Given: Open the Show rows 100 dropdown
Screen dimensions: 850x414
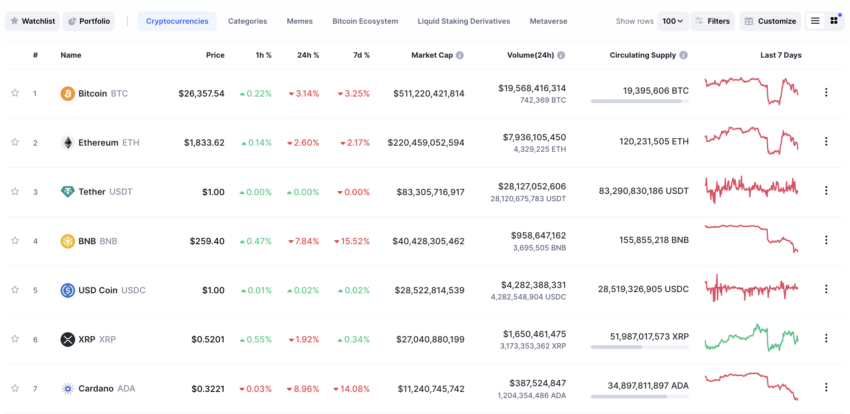Looking at the screenshot, I should coord(673,21).
